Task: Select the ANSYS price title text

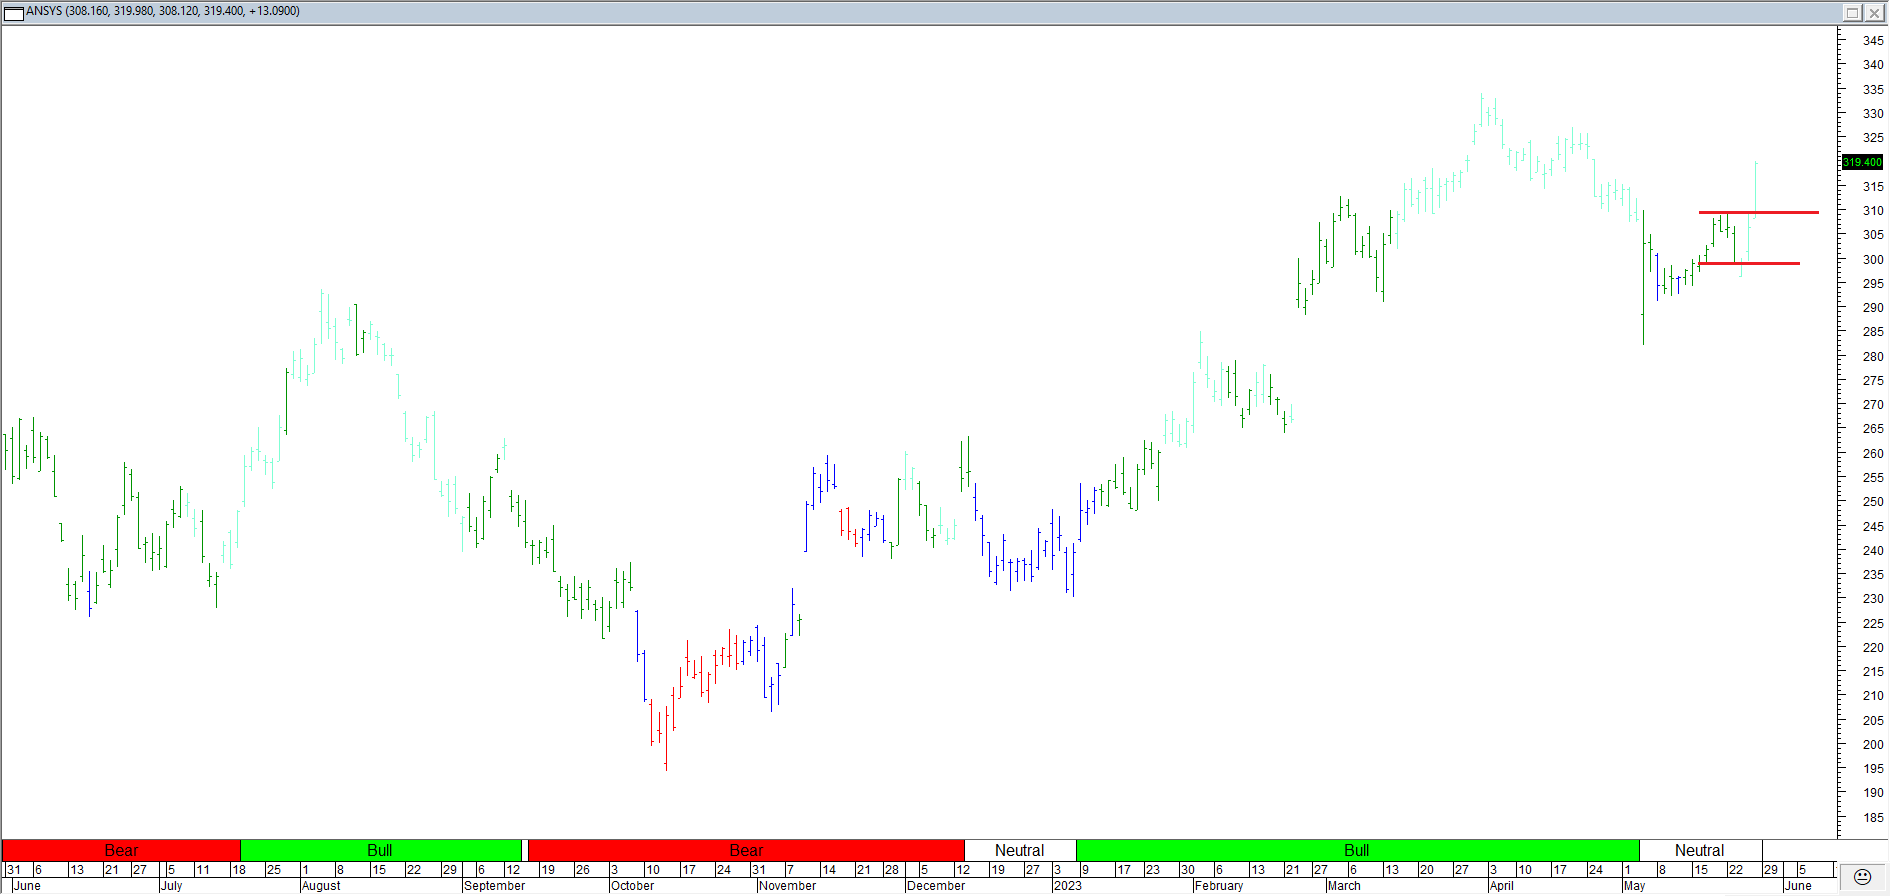Action: point(163,11)
